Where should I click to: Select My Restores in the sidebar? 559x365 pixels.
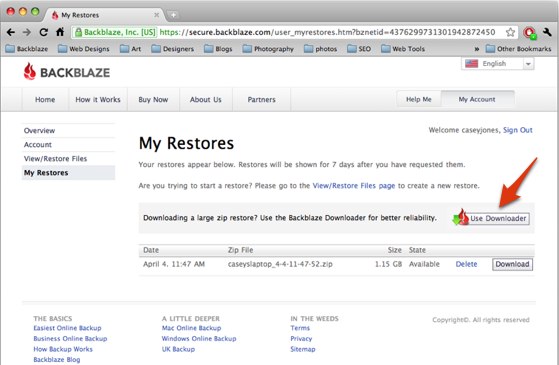[68, 173]
